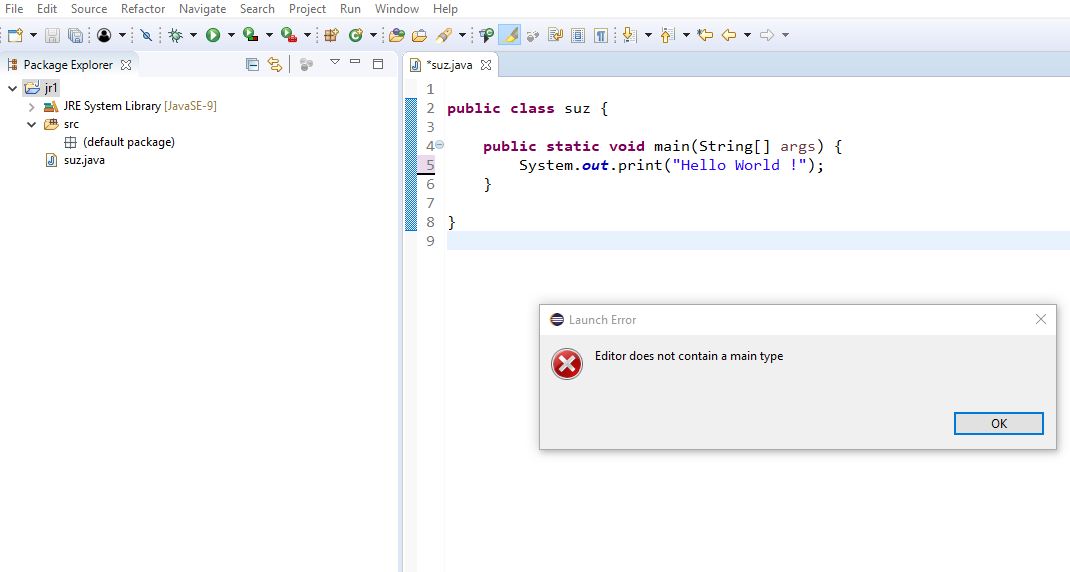Click the New Java Class icon
This screenshot has height=572, width=1070.
(355, 35)
